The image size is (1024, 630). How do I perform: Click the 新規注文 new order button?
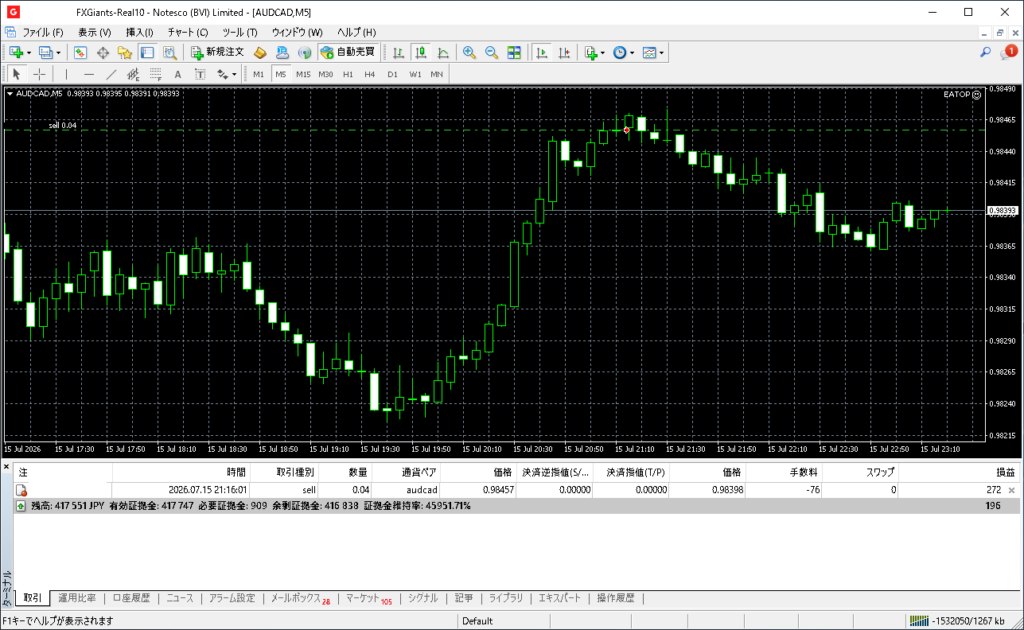click(x=217, y=52)
